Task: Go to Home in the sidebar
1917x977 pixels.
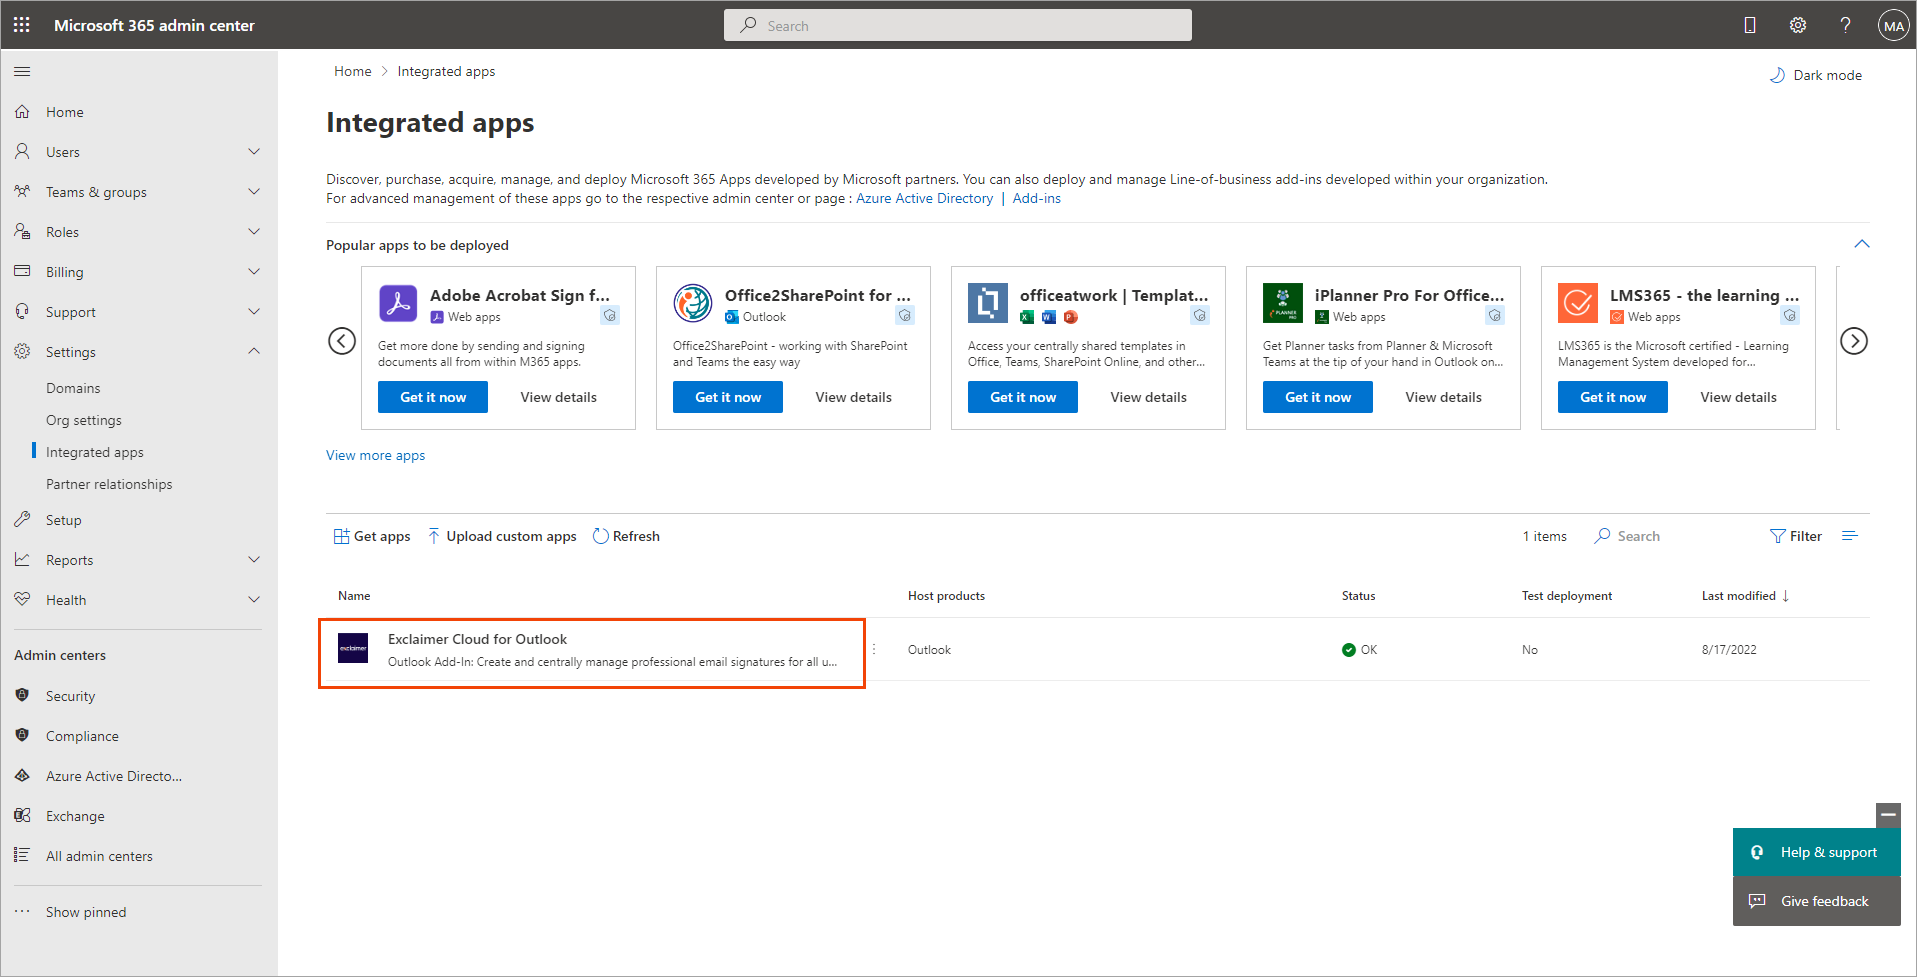Action: (x=65, y=112)
